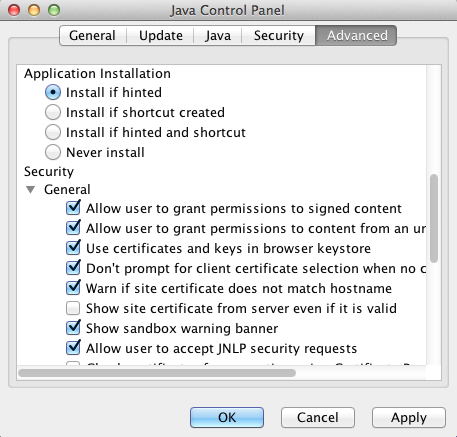Open the Security tab
The image size is (457, 437).
click(x=279, y=35)
